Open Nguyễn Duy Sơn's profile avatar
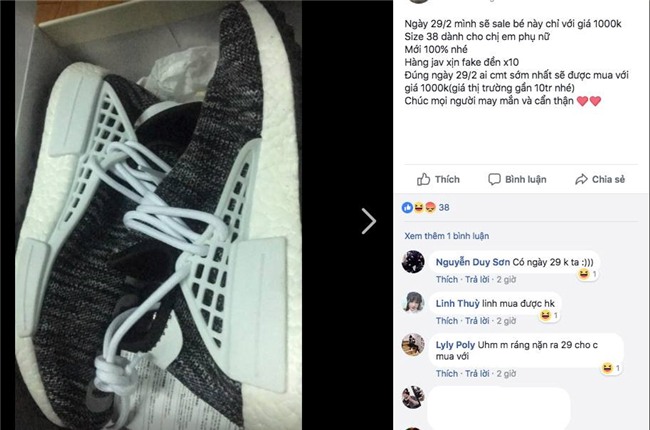This screenshot has height=430, width=650. [413, 262]
